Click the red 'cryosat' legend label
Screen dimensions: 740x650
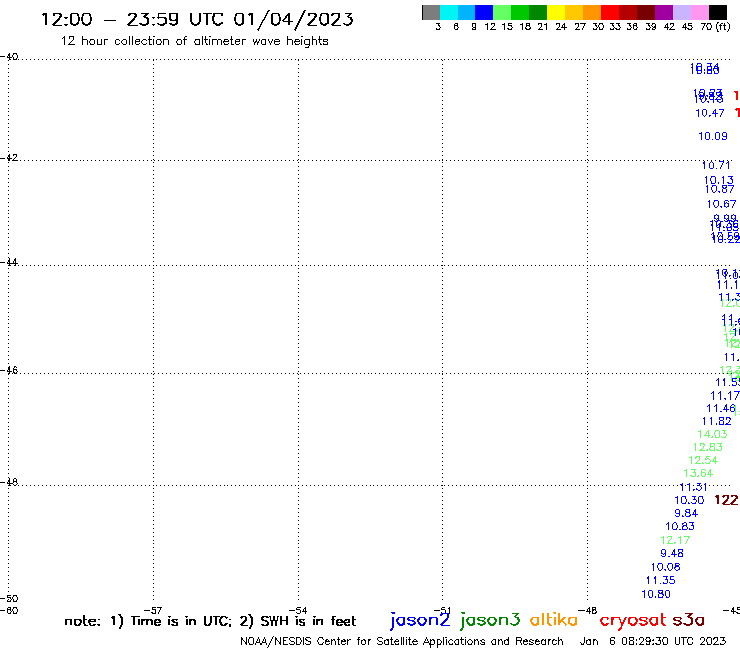click(633, 621)
